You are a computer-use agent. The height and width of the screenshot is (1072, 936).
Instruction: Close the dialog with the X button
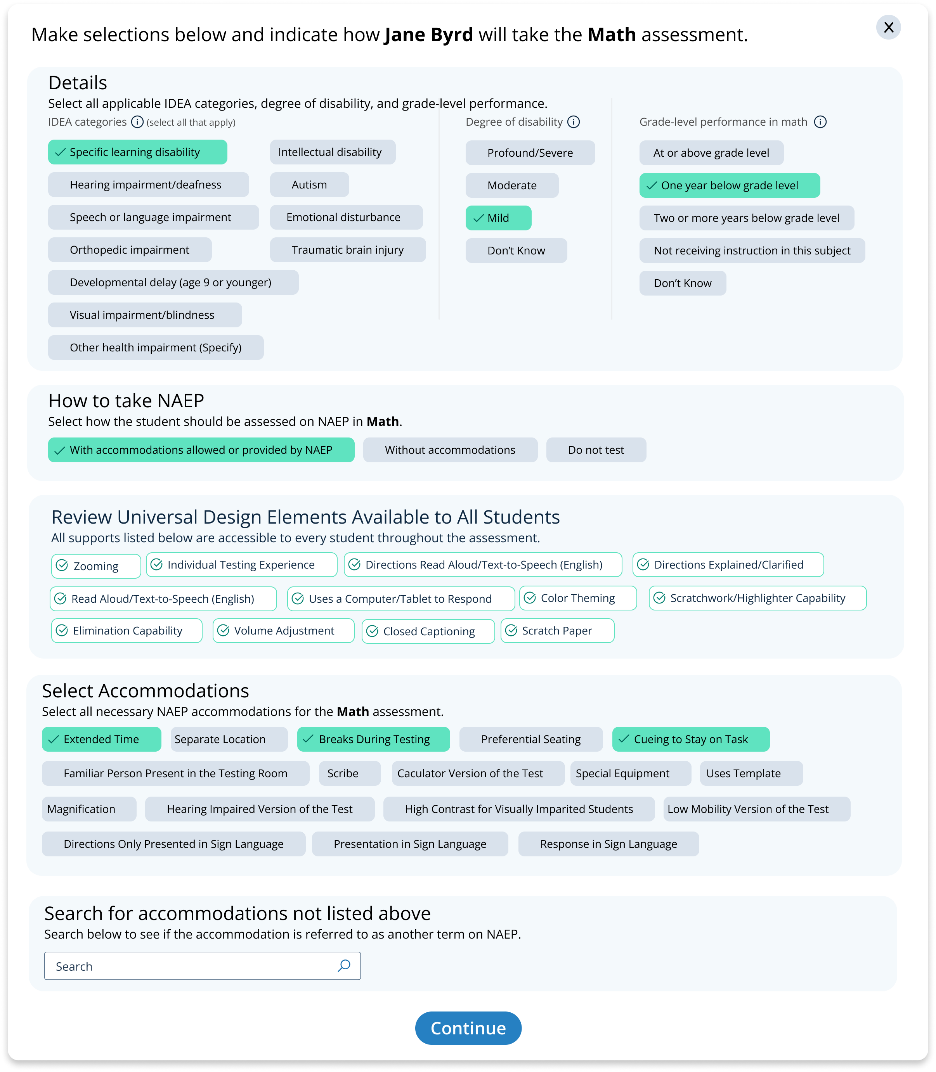888,27
